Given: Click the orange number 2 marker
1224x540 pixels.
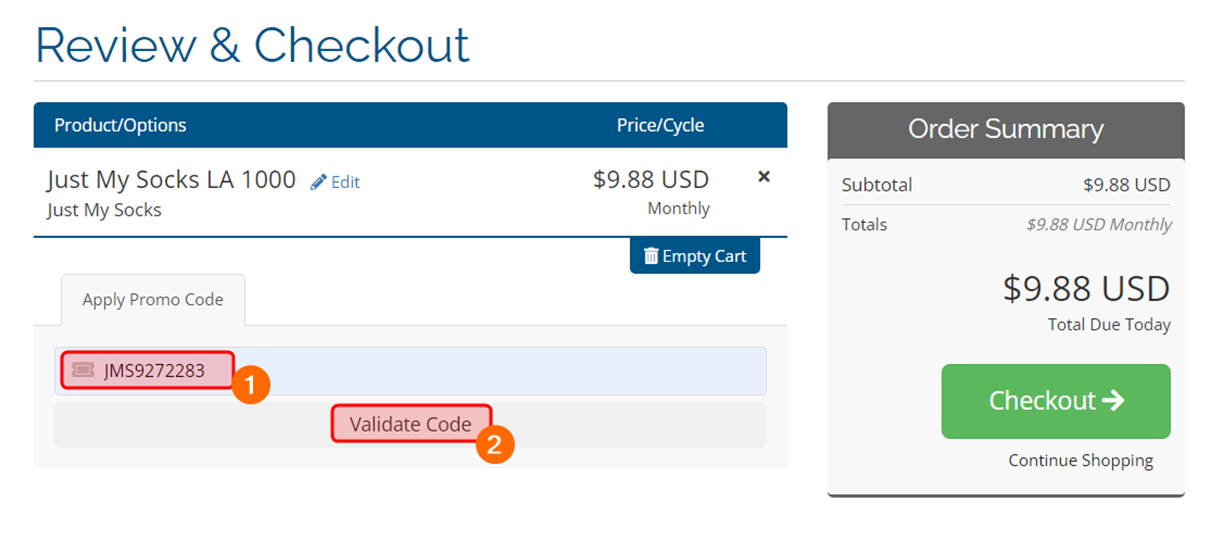Looking at the screenshot, I should click(494, 443).
